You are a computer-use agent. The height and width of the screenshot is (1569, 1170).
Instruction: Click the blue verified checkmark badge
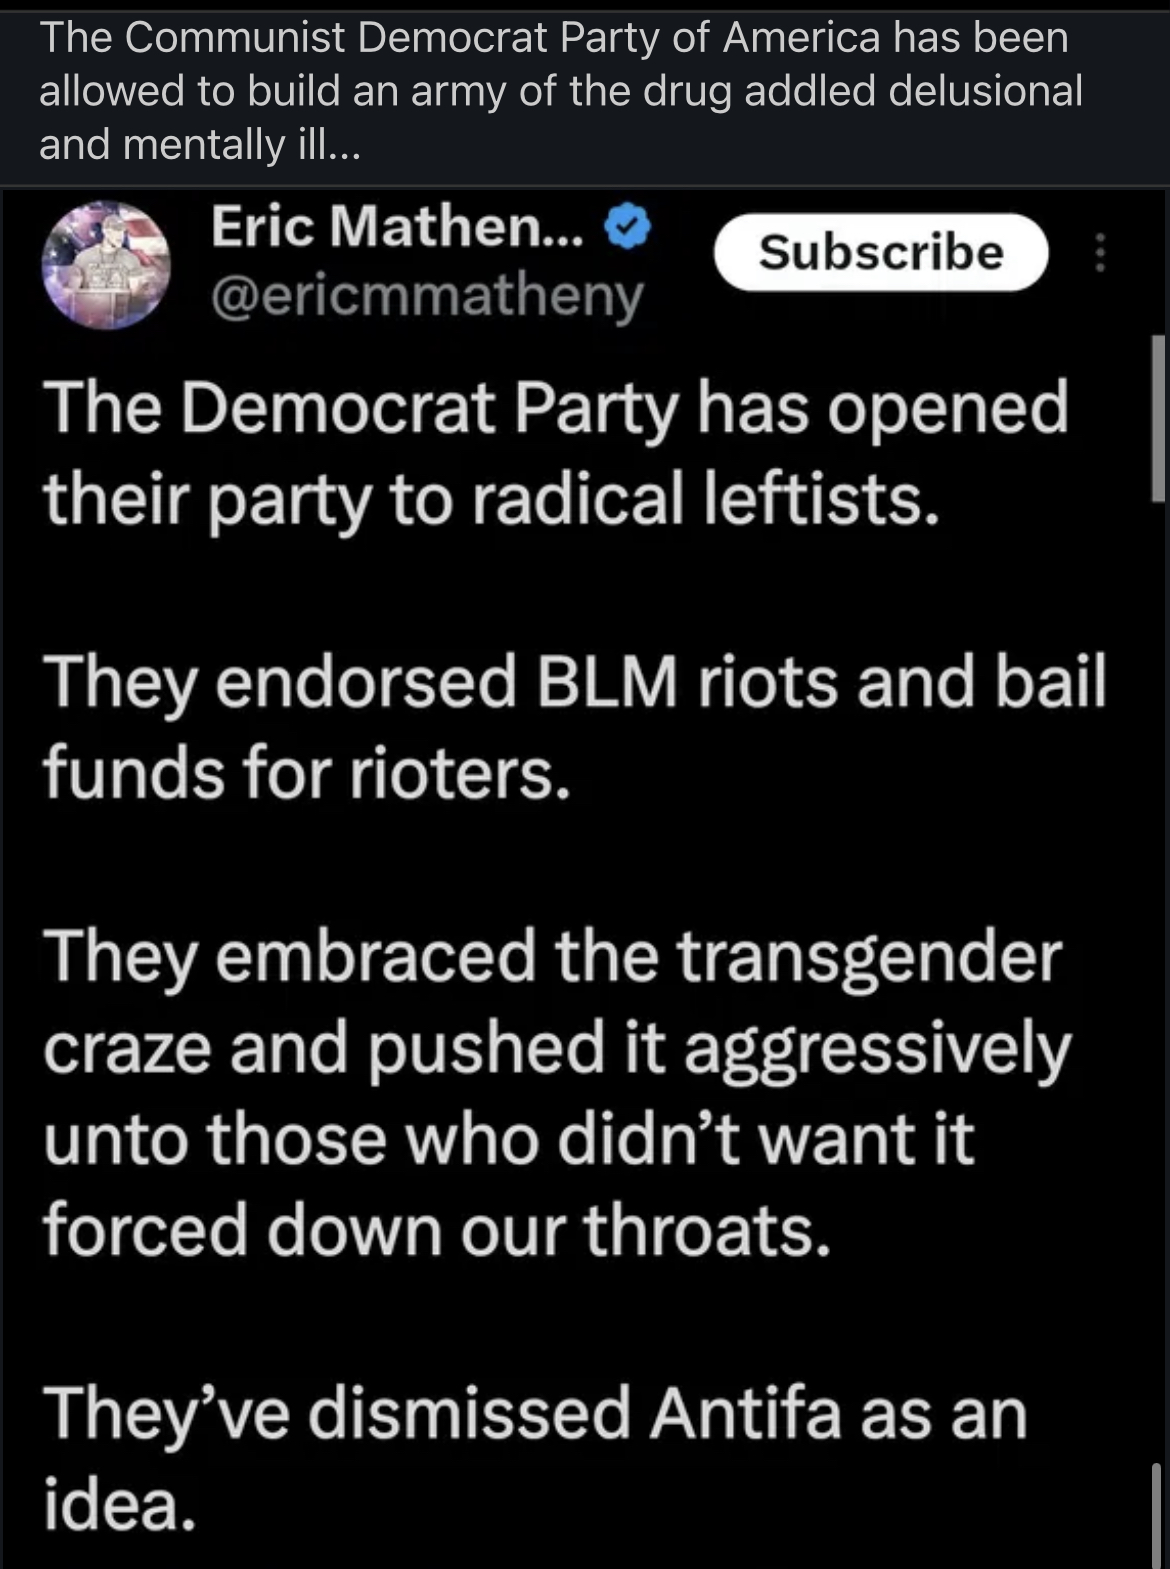pos(629,228)
